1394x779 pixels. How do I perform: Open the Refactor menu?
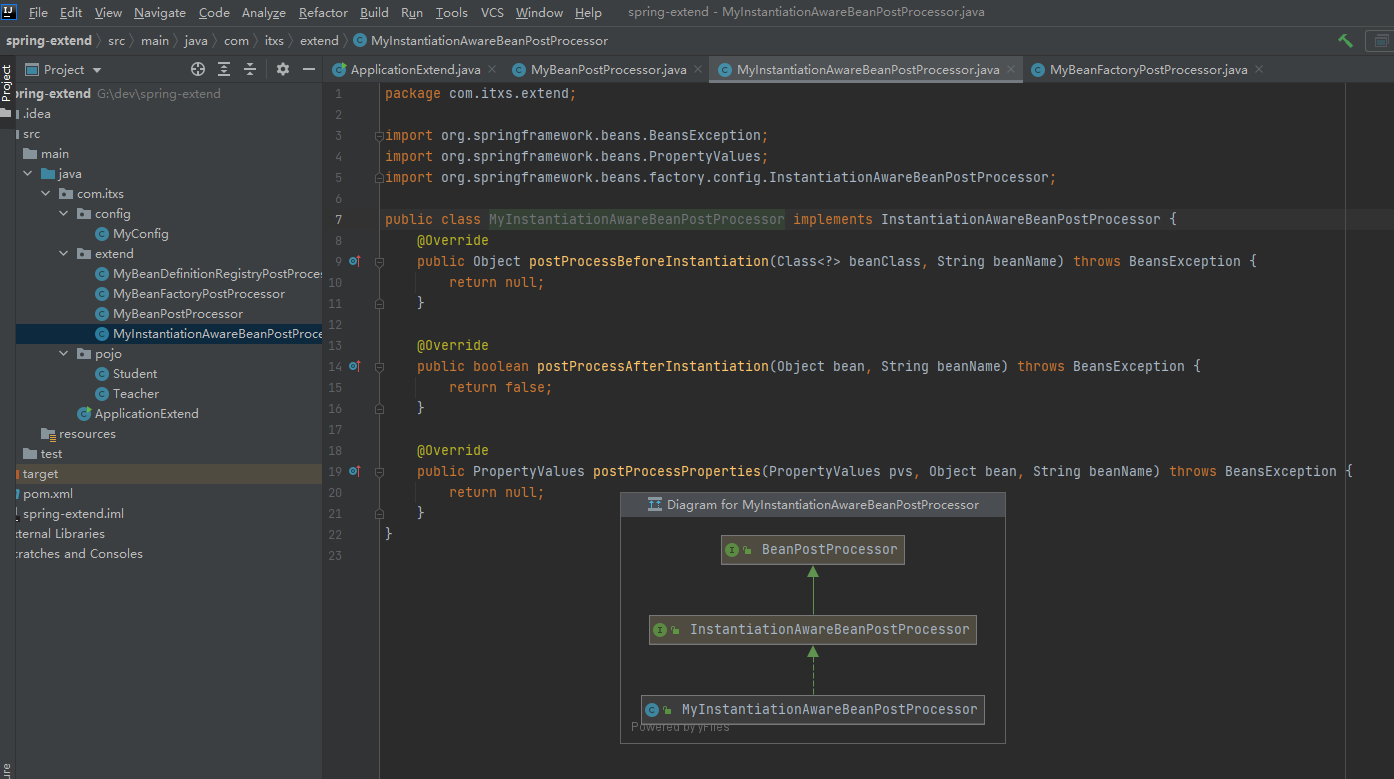click(x=323, y=12)
